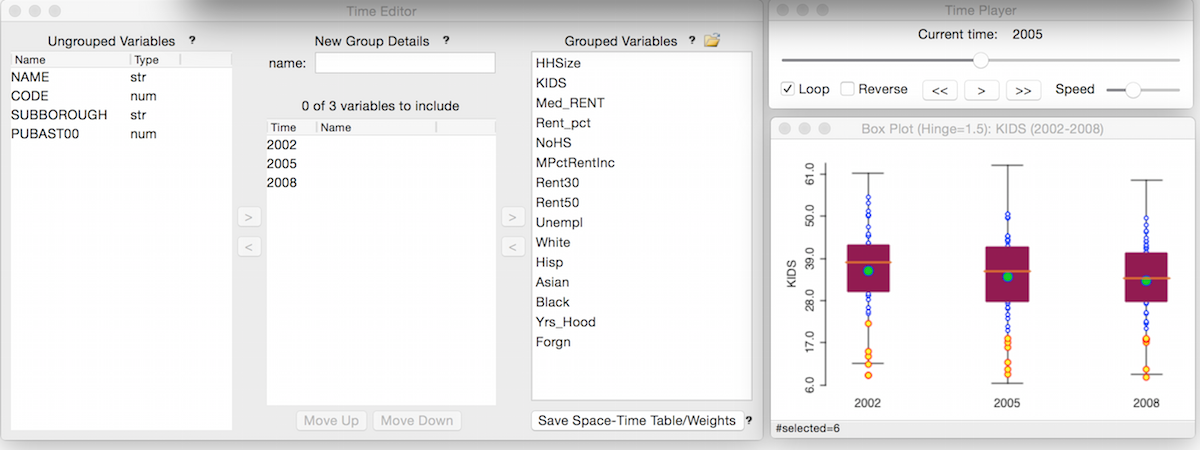Select KIDS in Grouped Variables list
The width and height of the screenshot is (1200, 450).
coord(552,83)
